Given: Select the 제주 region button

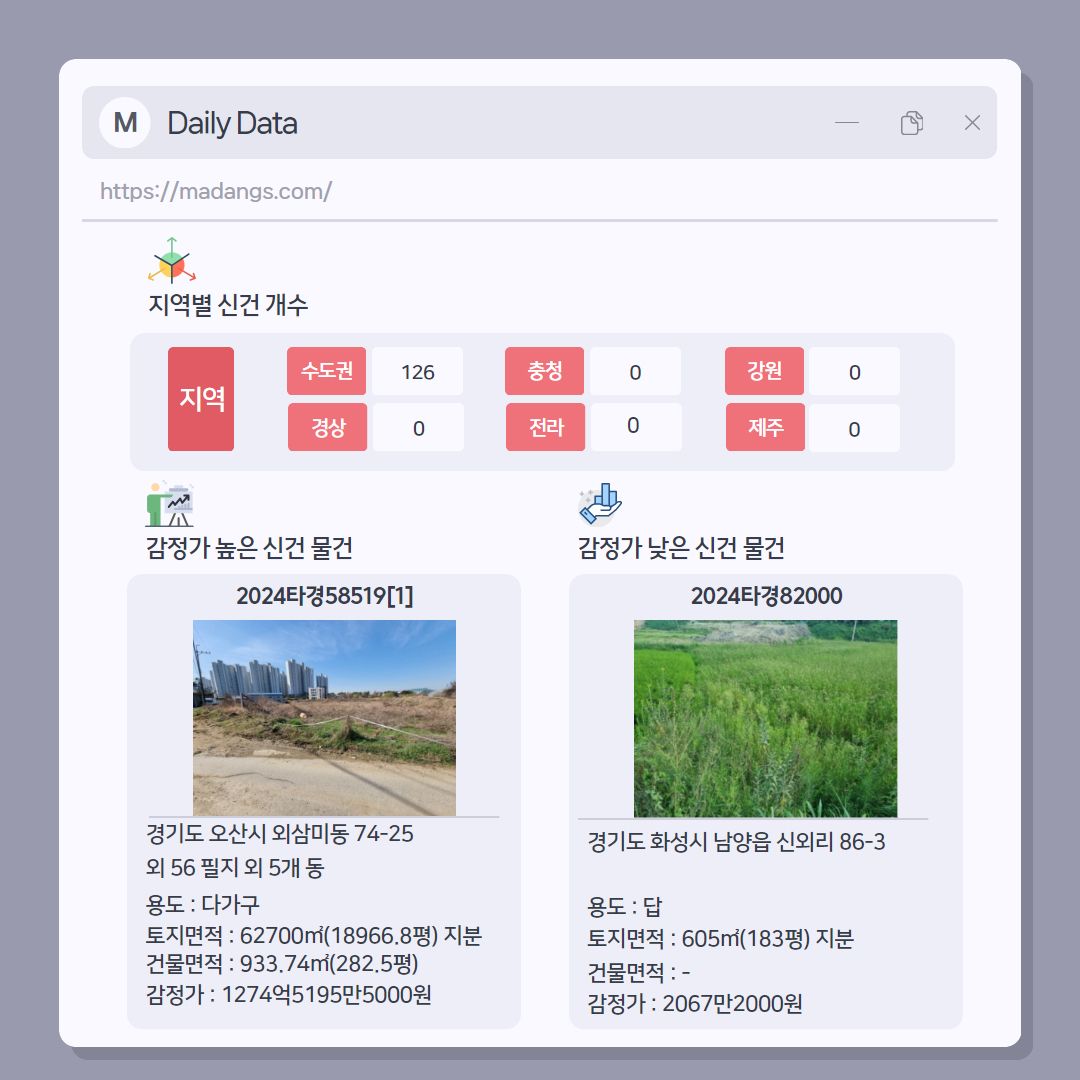Looking at the screenshot, I should pos(765,427).
